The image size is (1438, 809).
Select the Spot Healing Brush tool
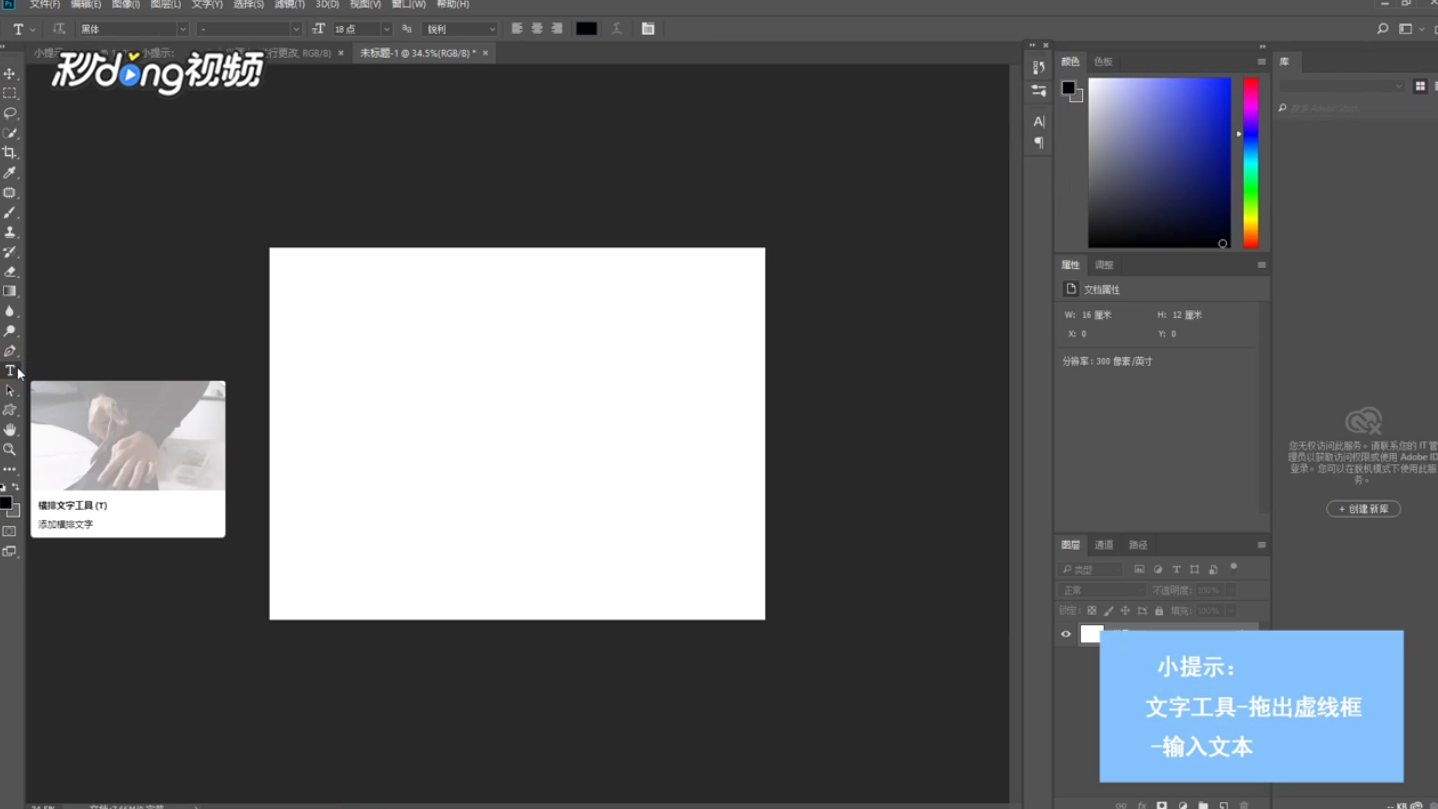point(10,193)
